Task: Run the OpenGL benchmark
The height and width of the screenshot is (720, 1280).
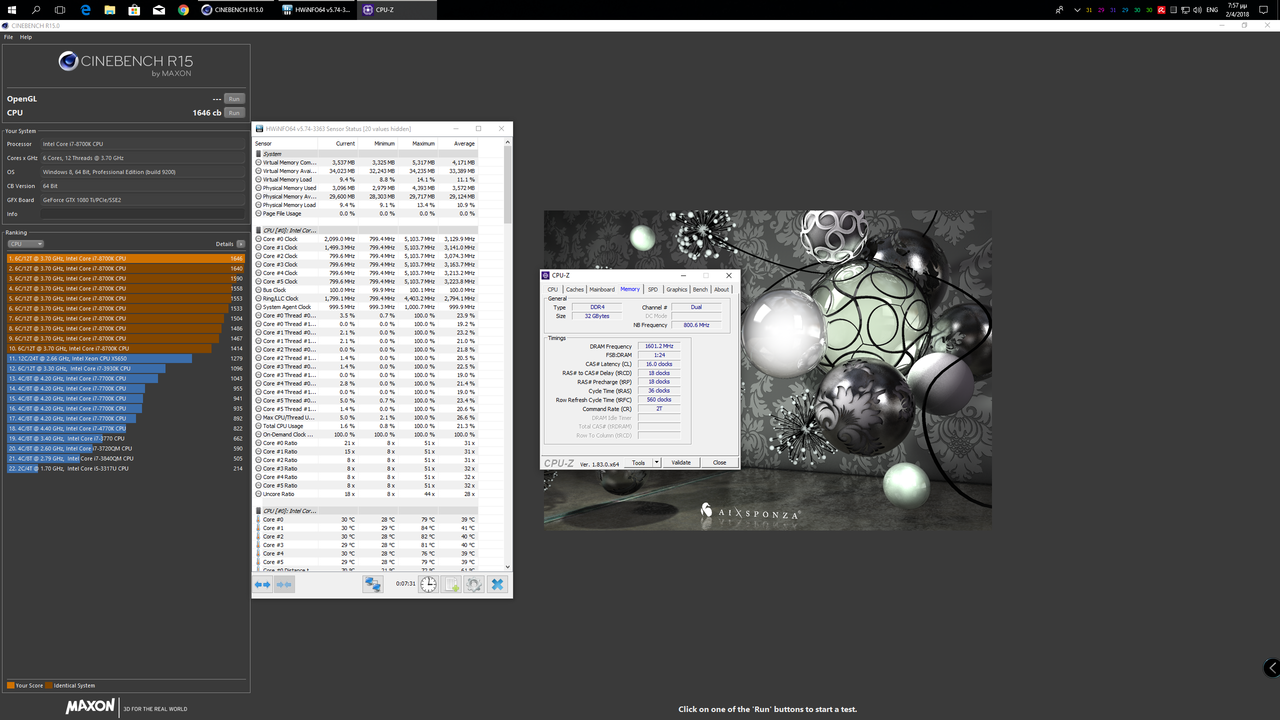Action: click(x=233, y=99)
